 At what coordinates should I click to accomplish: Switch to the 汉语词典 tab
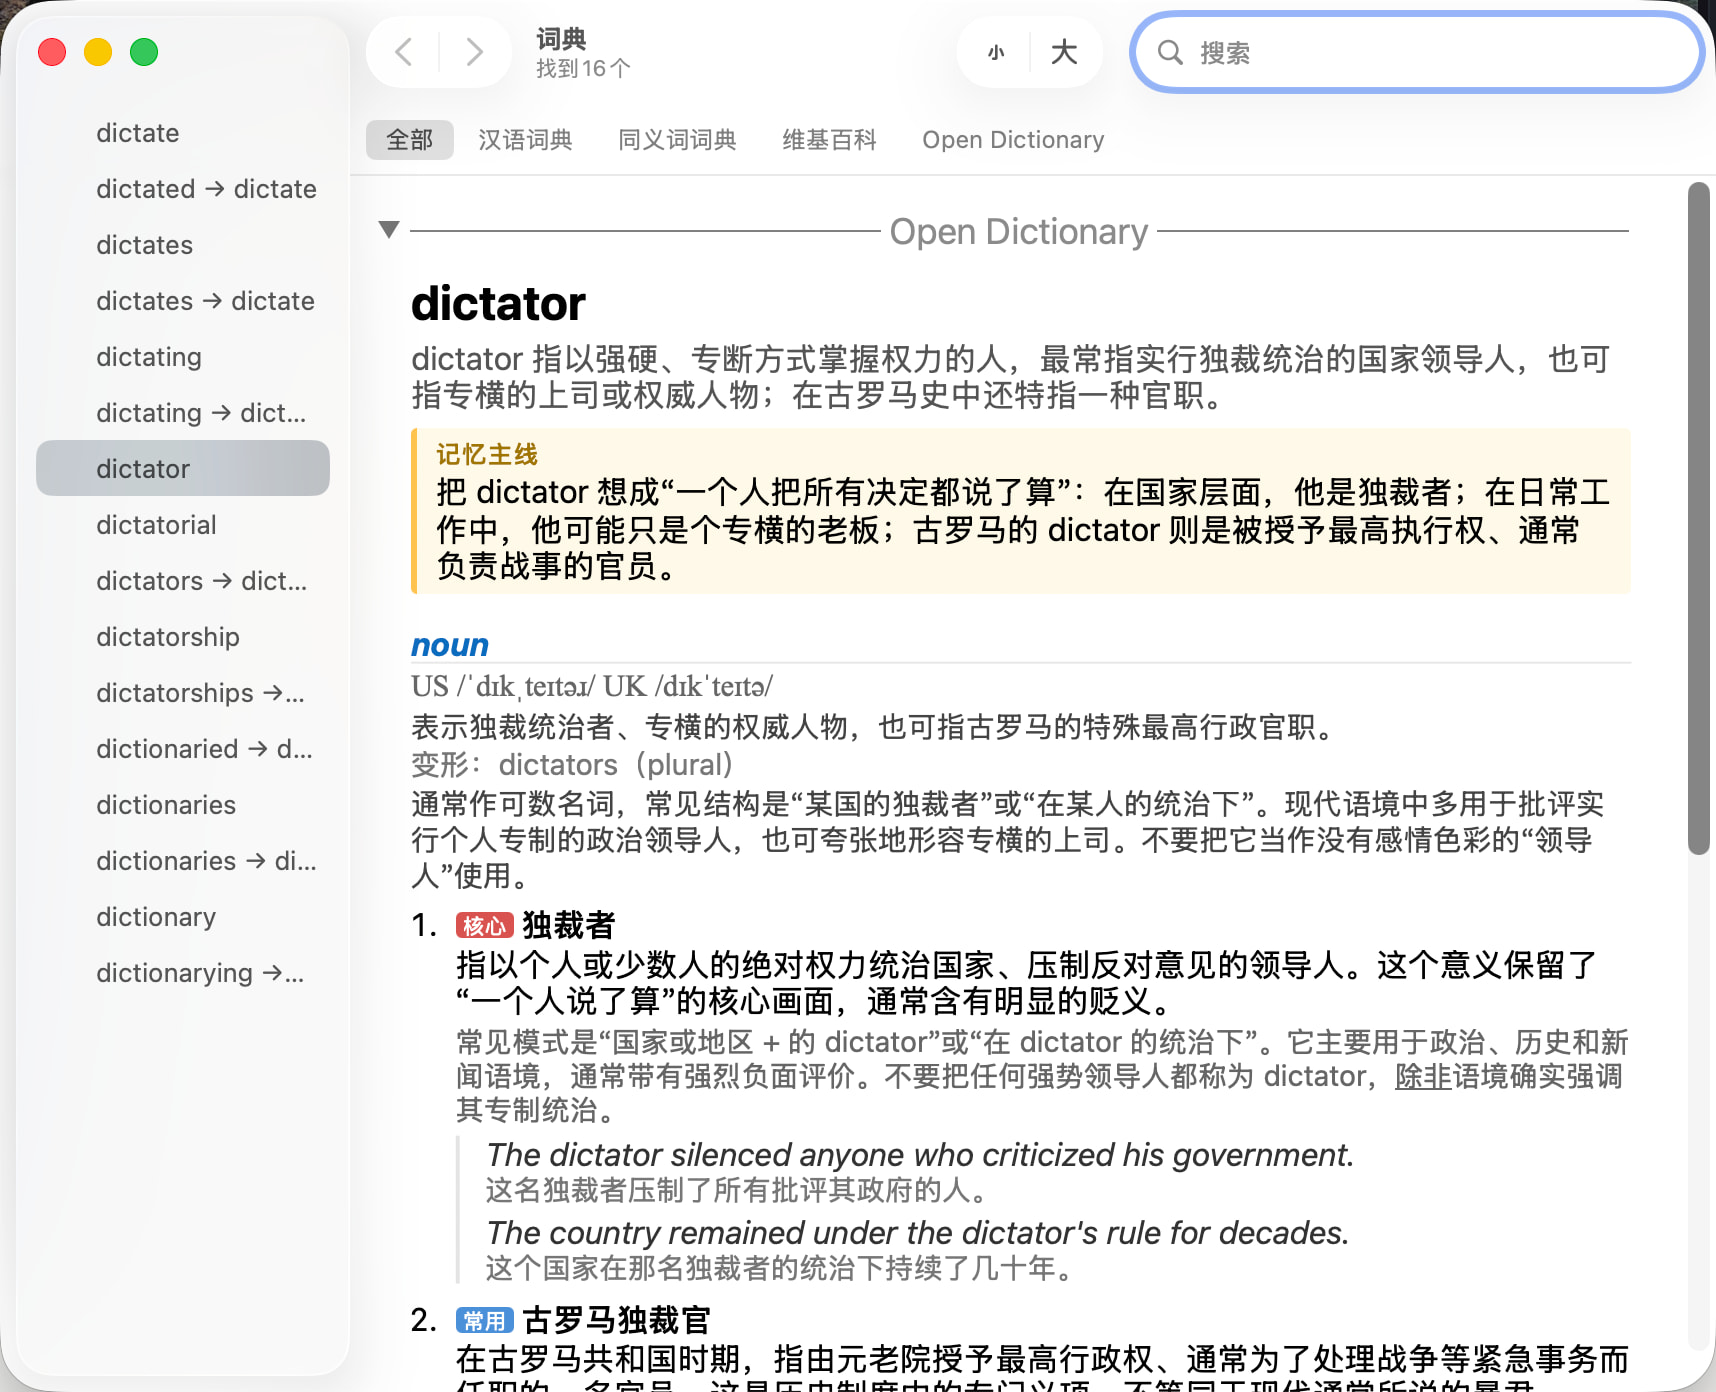tap(525, 140)
